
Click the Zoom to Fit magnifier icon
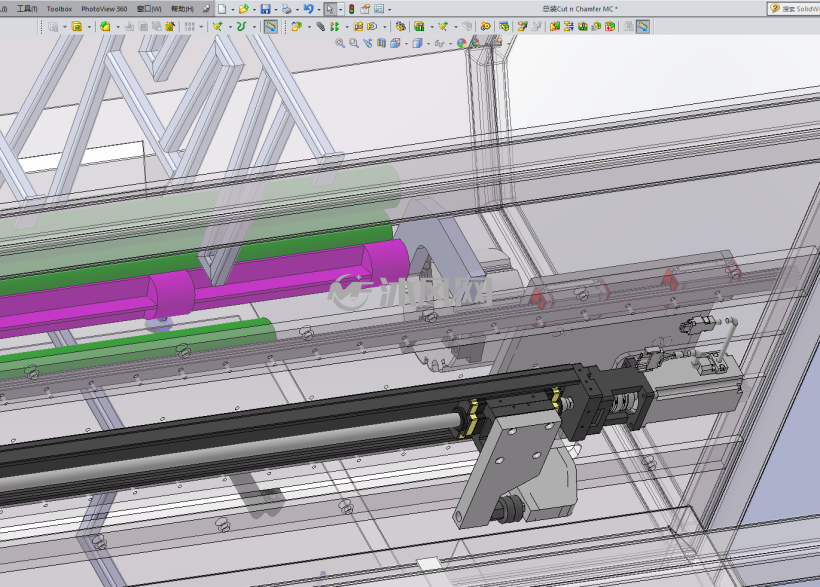tap(340, 43)
